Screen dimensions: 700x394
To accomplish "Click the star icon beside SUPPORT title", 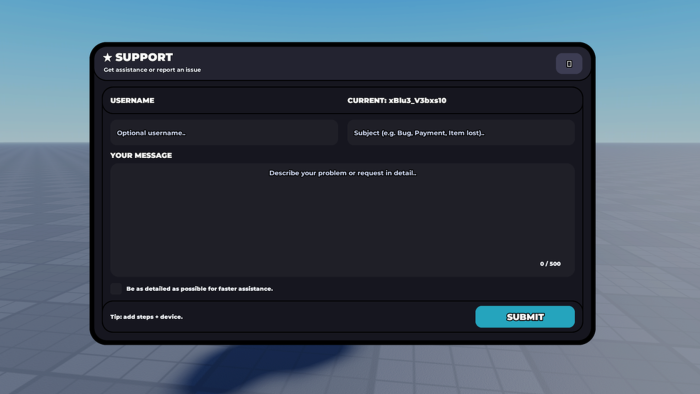I will tap(107, 57).
